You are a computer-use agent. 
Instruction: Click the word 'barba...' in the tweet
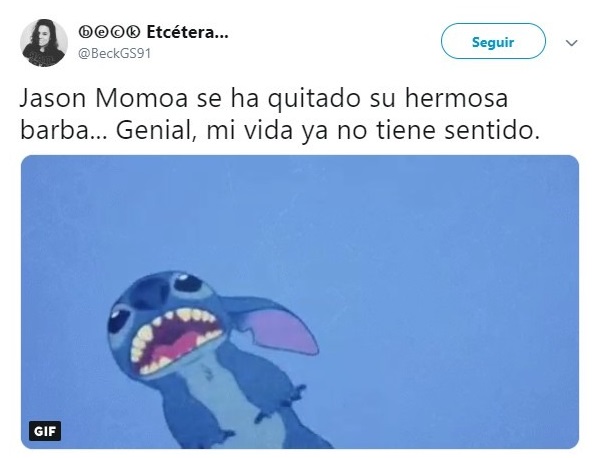[64, 130]
